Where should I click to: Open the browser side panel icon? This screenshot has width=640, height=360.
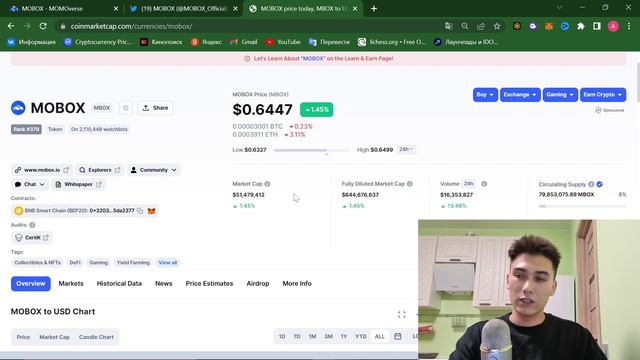point(597,26)
